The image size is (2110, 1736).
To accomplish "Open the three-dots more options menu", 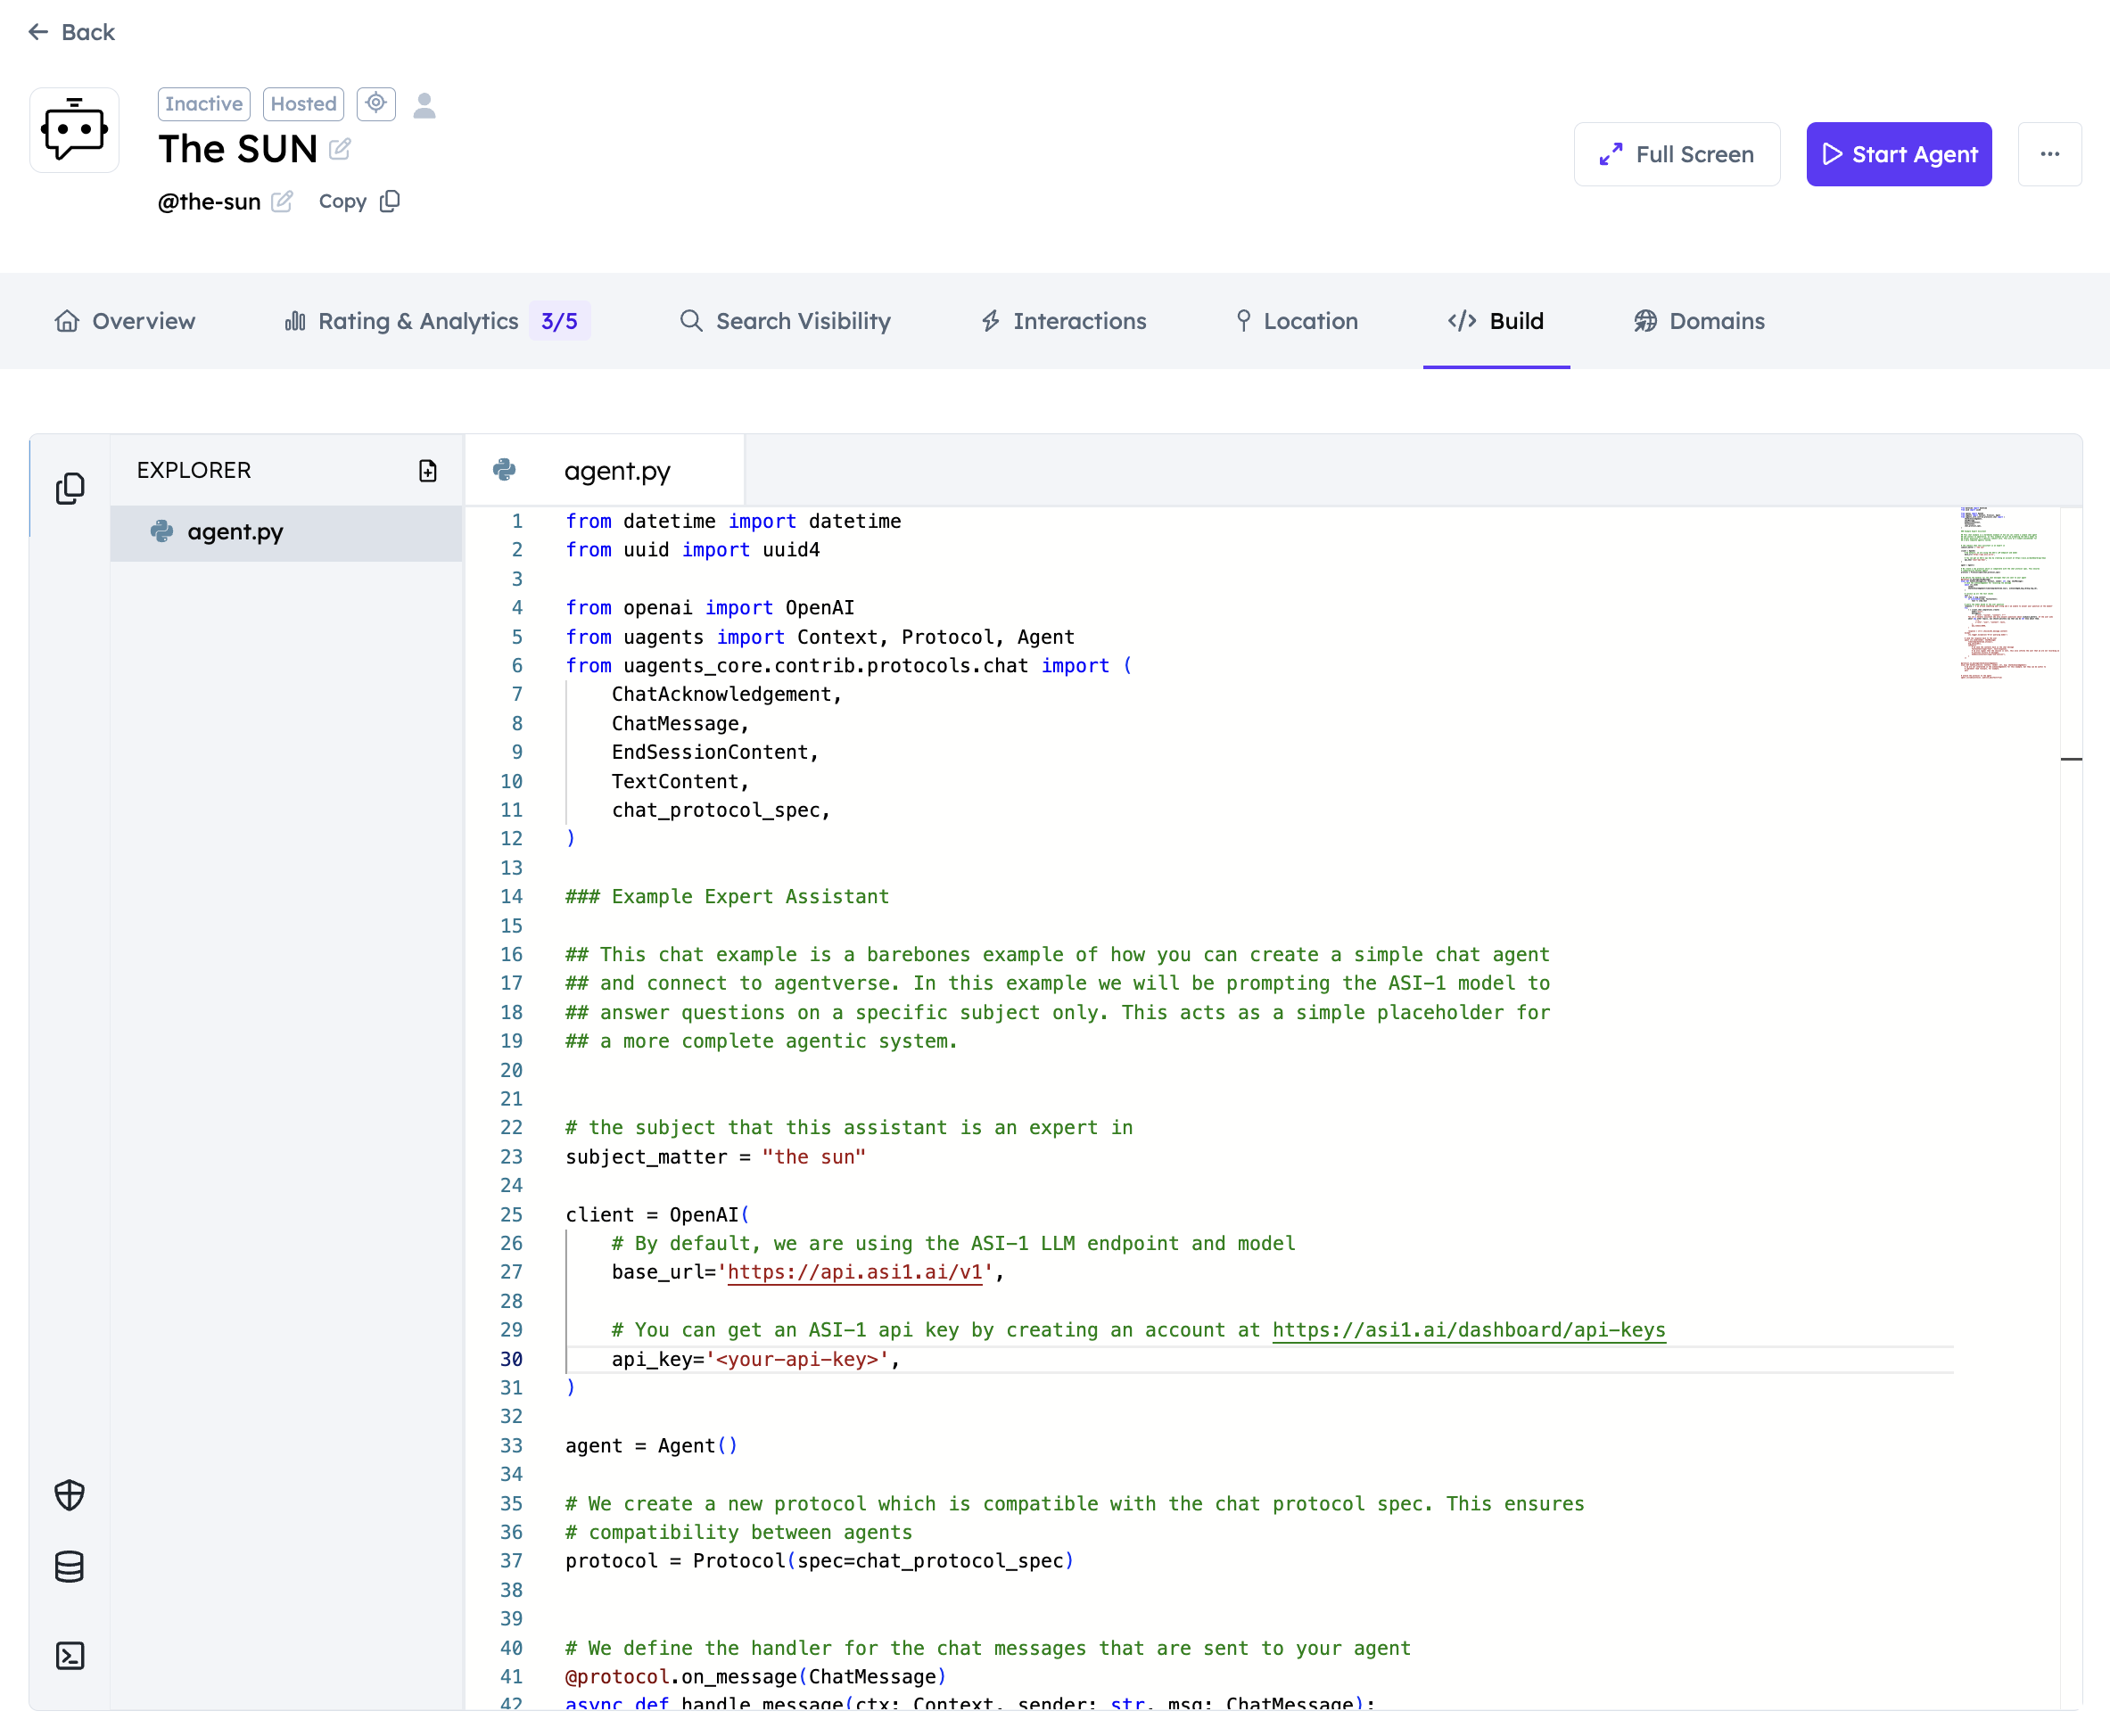I will tap(2049, 154).
